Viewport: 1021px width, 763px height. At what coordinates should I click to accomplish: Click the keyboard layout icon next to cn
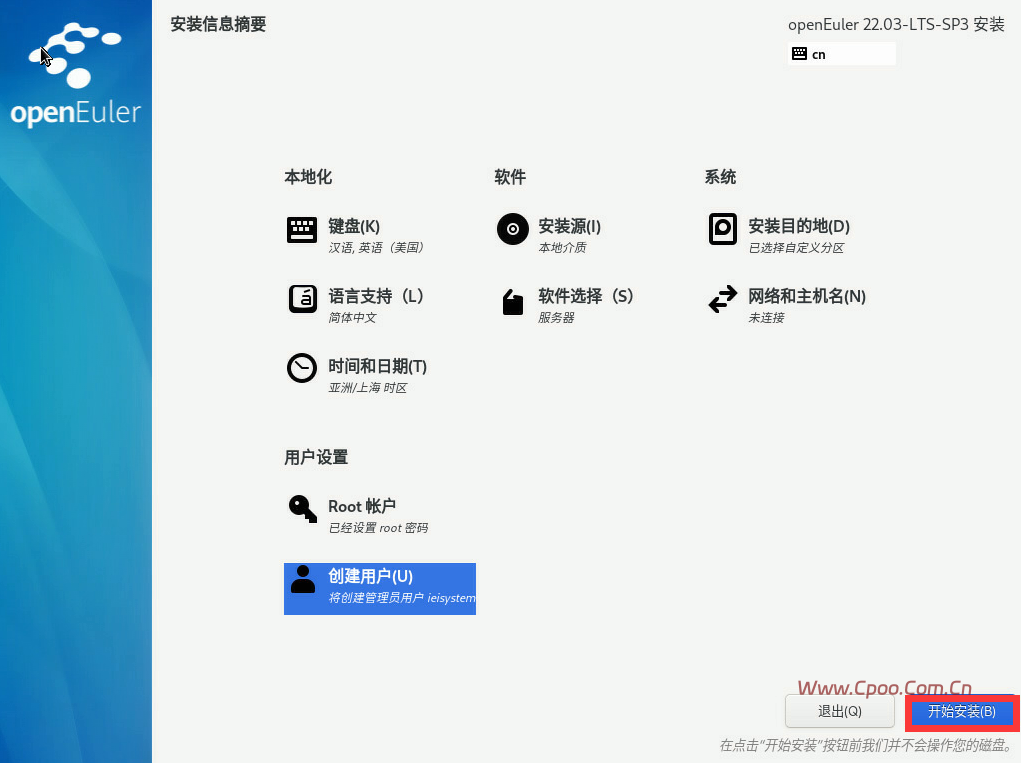(799, 53)
